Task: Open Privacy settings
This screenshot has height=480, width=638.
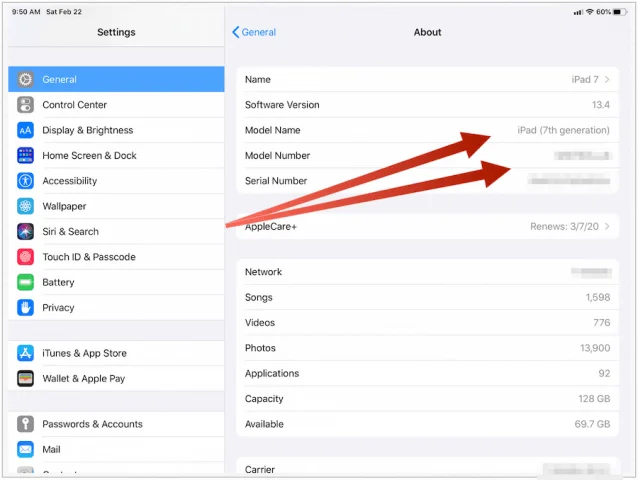Action: 116,308
